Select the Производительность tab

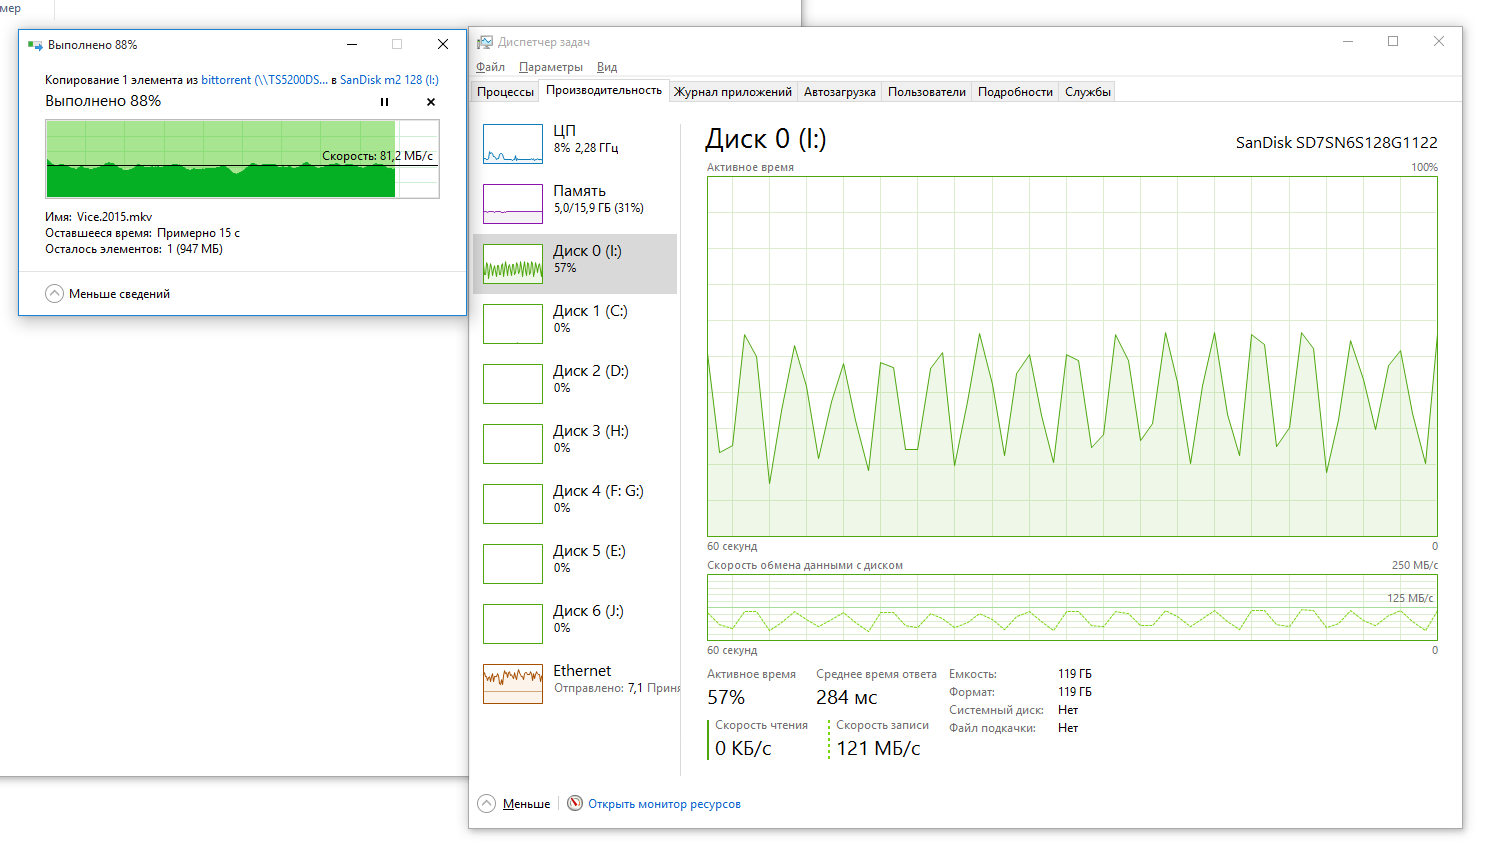[604, 90]
